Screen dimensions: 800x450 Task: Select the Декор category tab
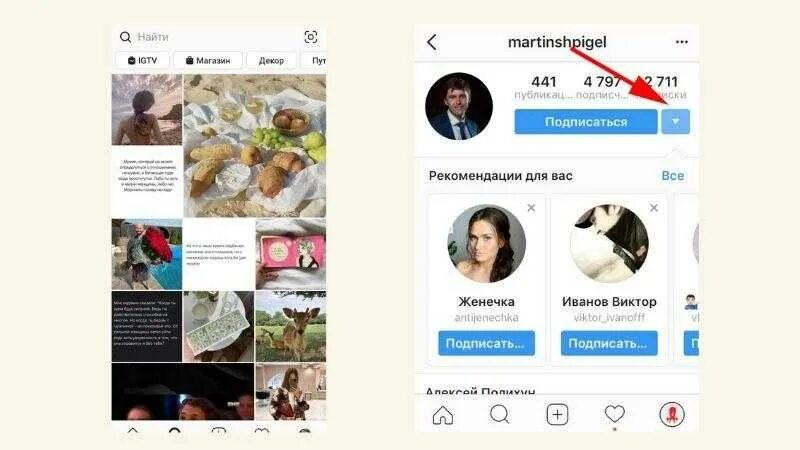pos(271,60)
